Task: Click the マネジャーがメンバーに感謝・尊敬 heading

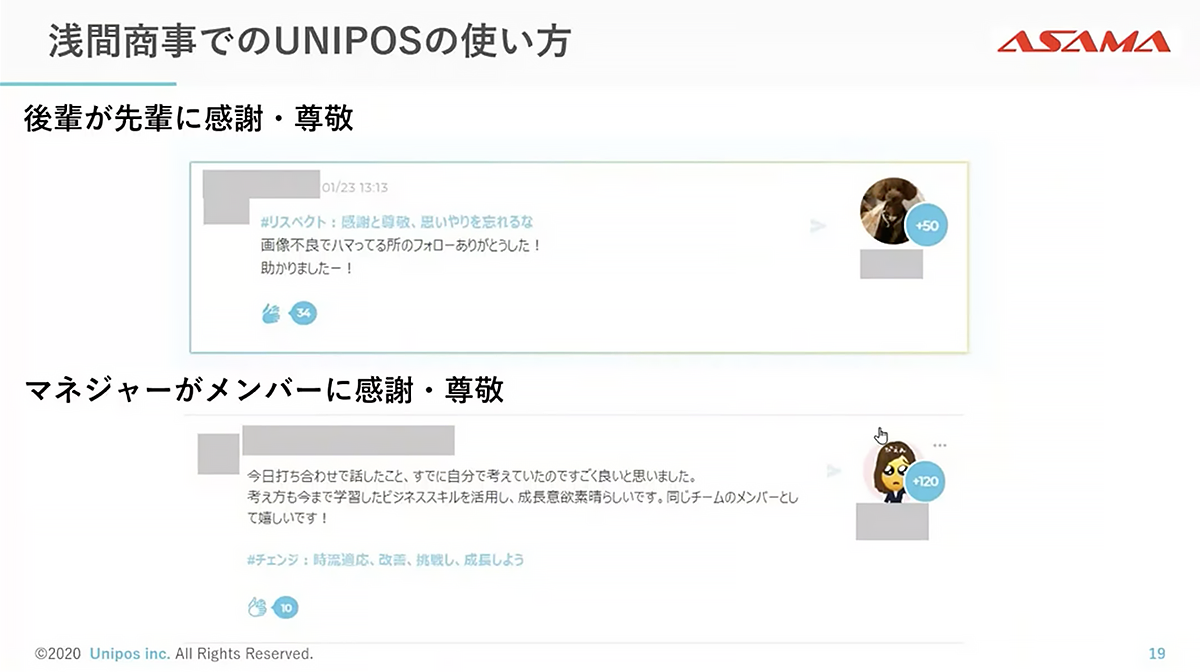Action: click(x=264, y=391)
